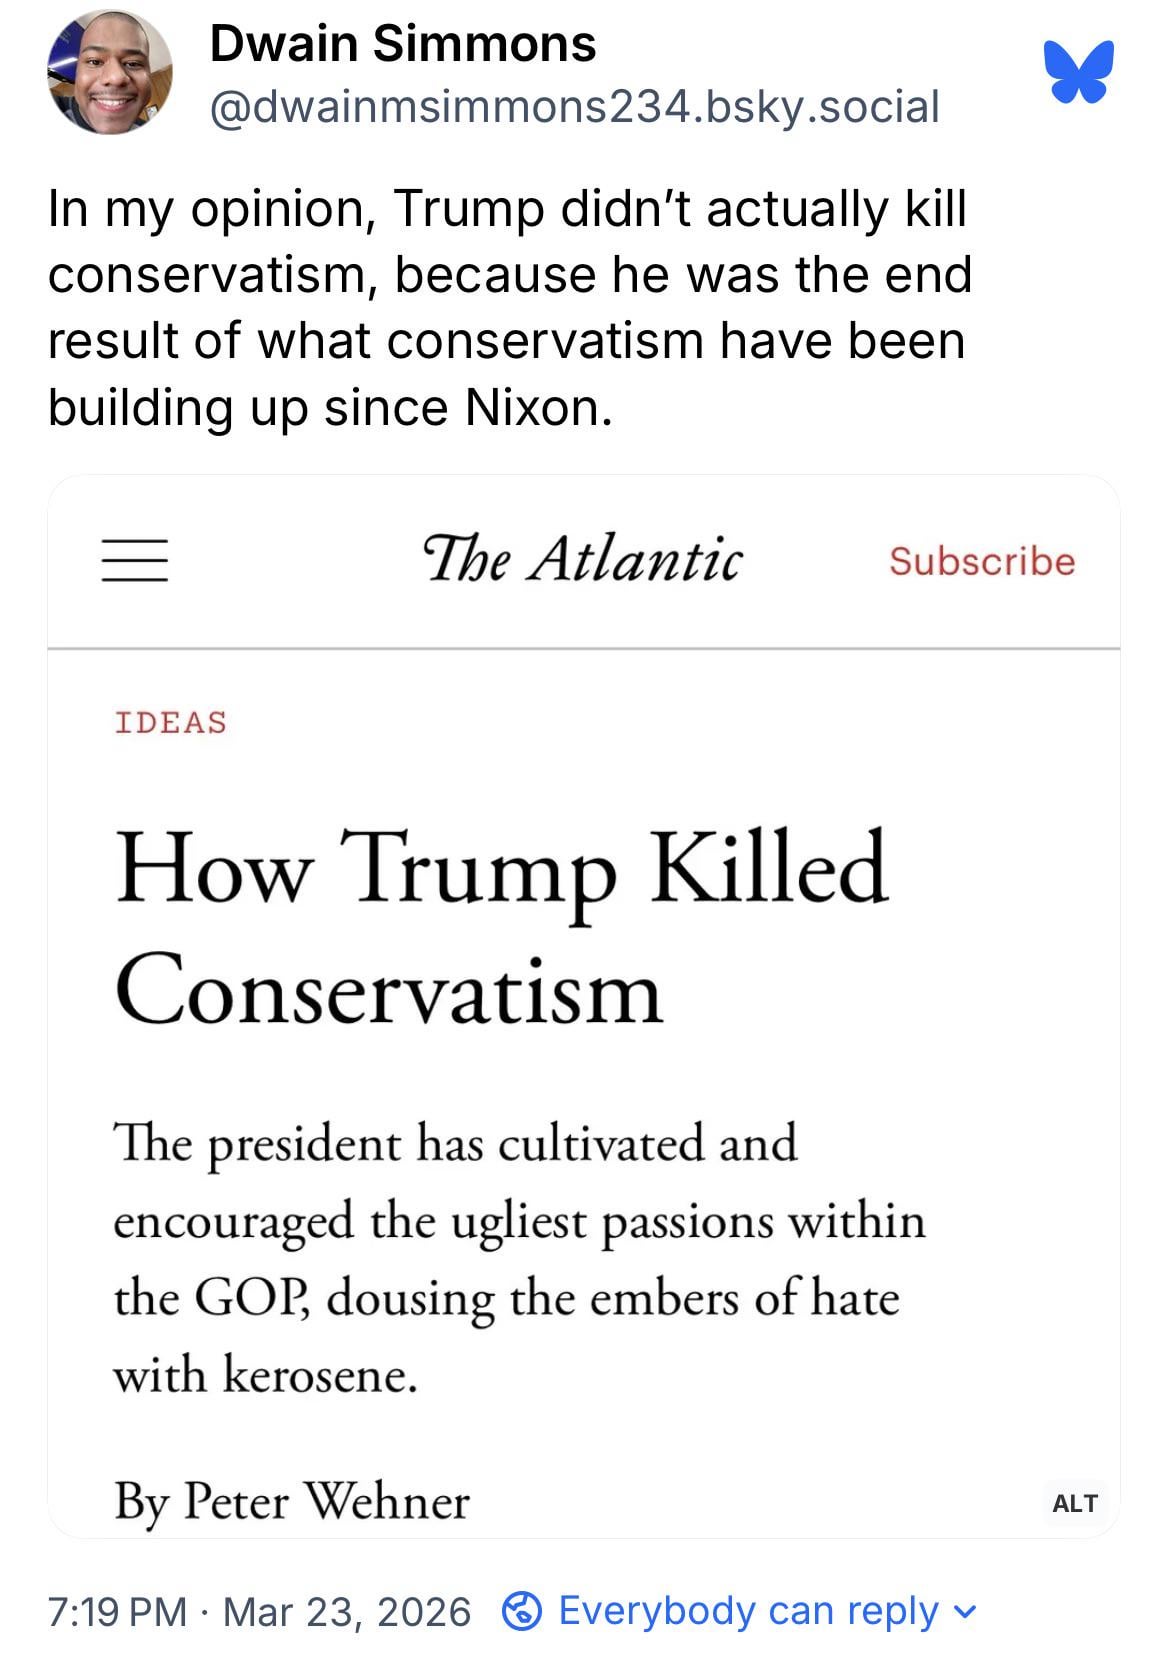Click the Peter Wehner byline

(292, 1501)
